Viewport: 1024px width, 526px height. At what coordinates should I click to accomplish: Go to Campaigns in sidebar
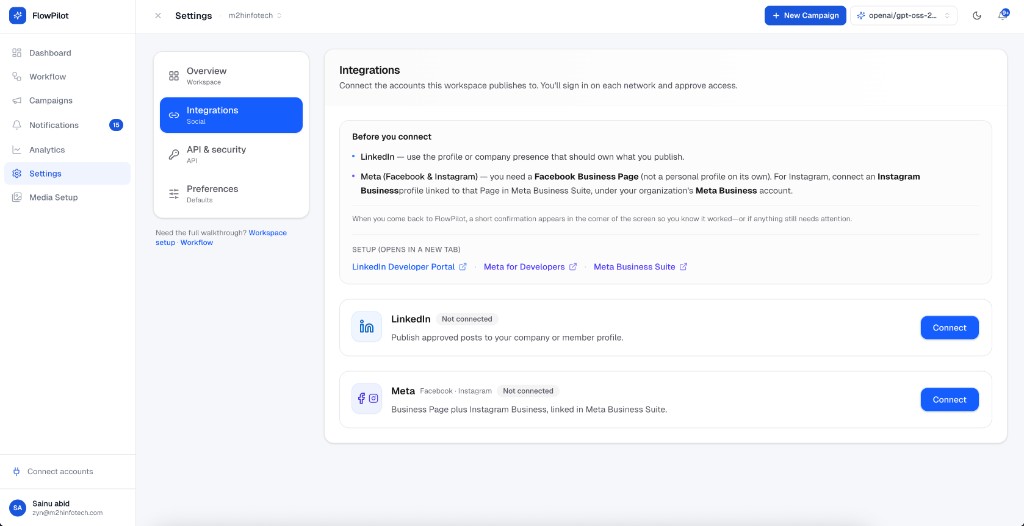[x=67, y=101]
